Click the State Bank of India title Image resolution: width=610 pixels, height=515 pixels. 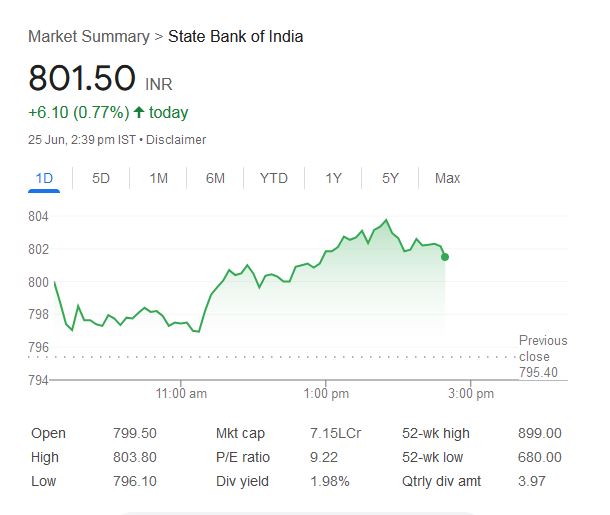tap(235, 37)
